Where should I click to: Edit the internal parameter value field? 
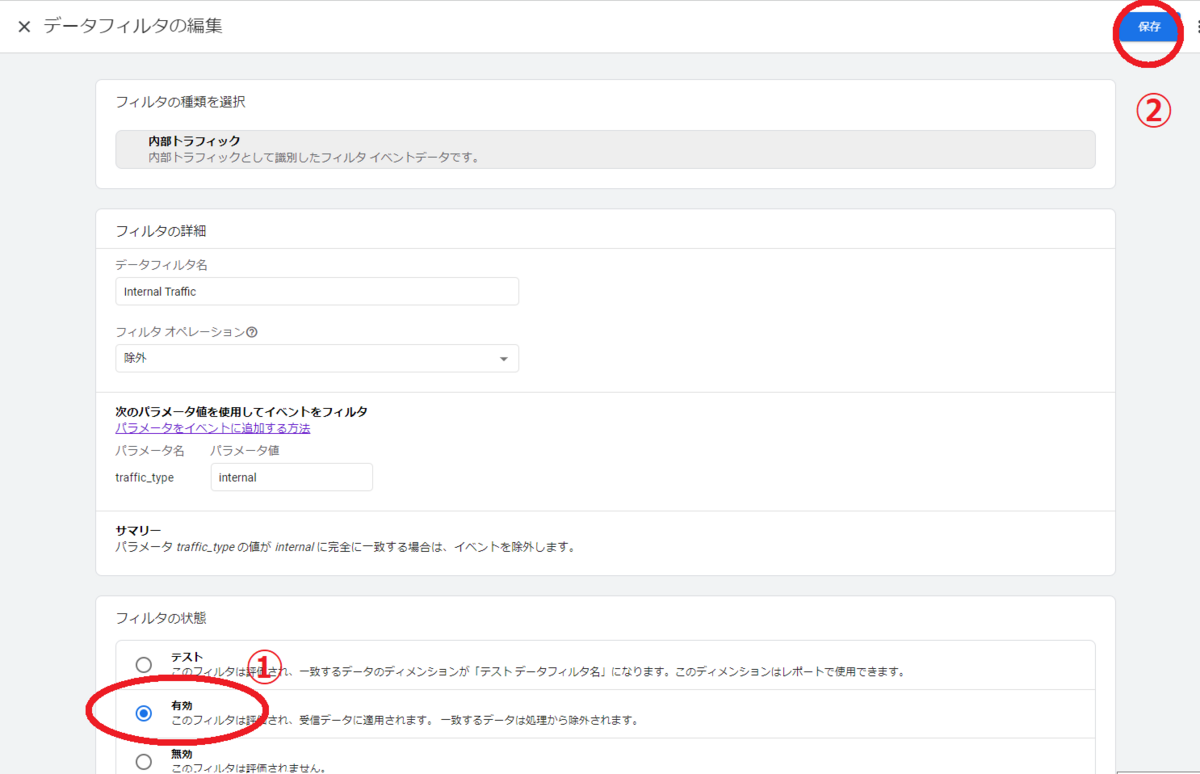point(292,477)
